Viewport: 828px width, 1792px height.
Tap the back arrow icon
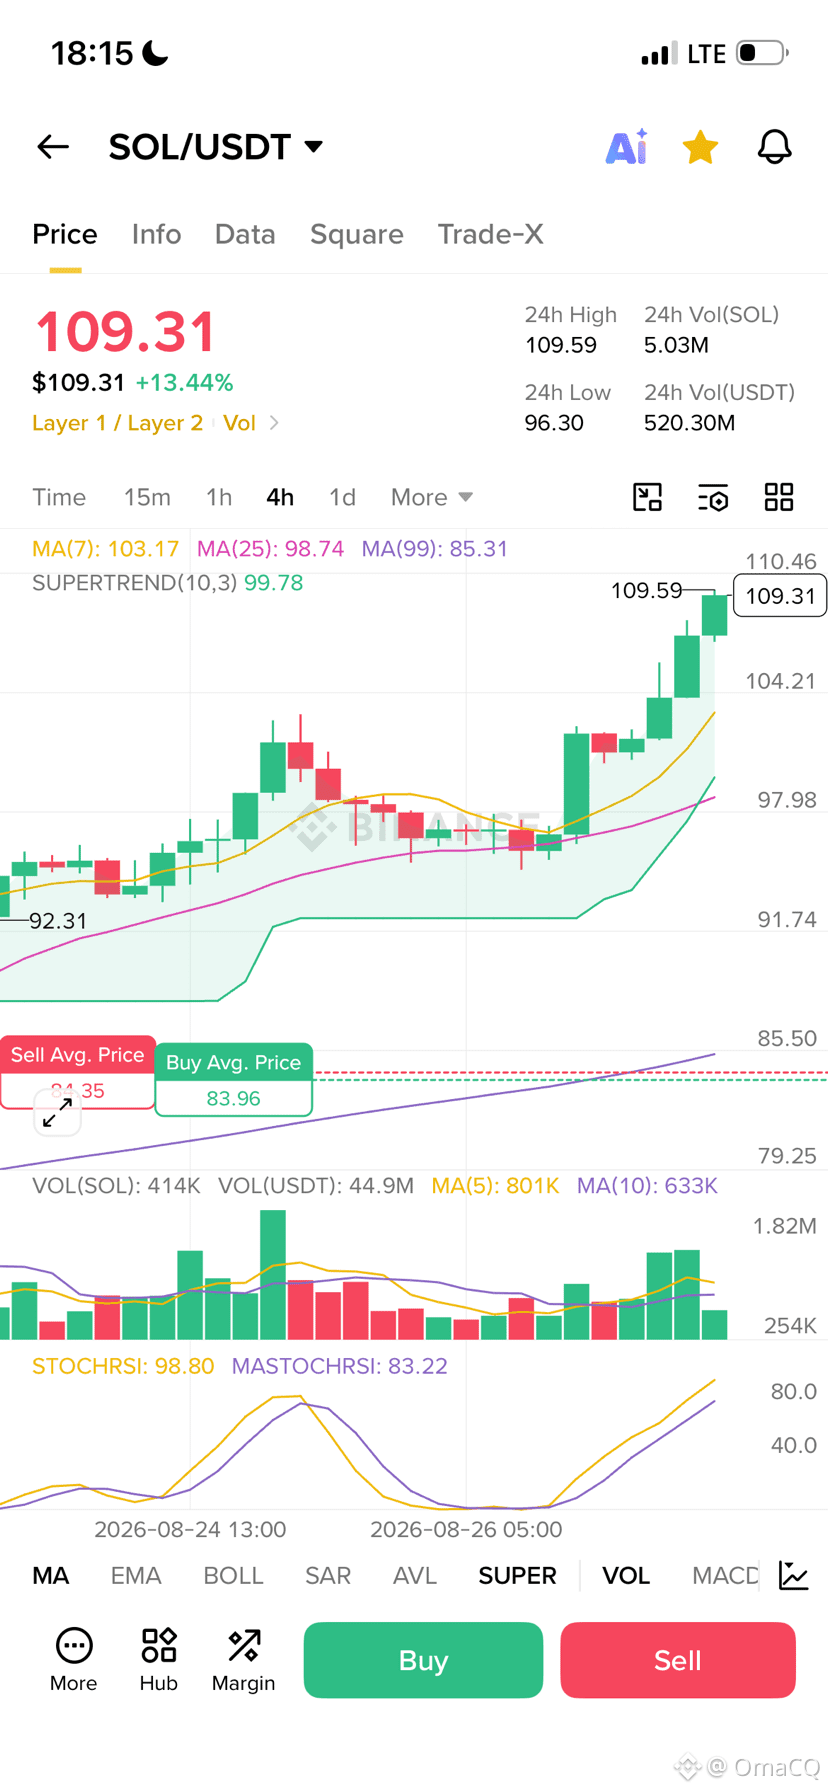(53, 147)
